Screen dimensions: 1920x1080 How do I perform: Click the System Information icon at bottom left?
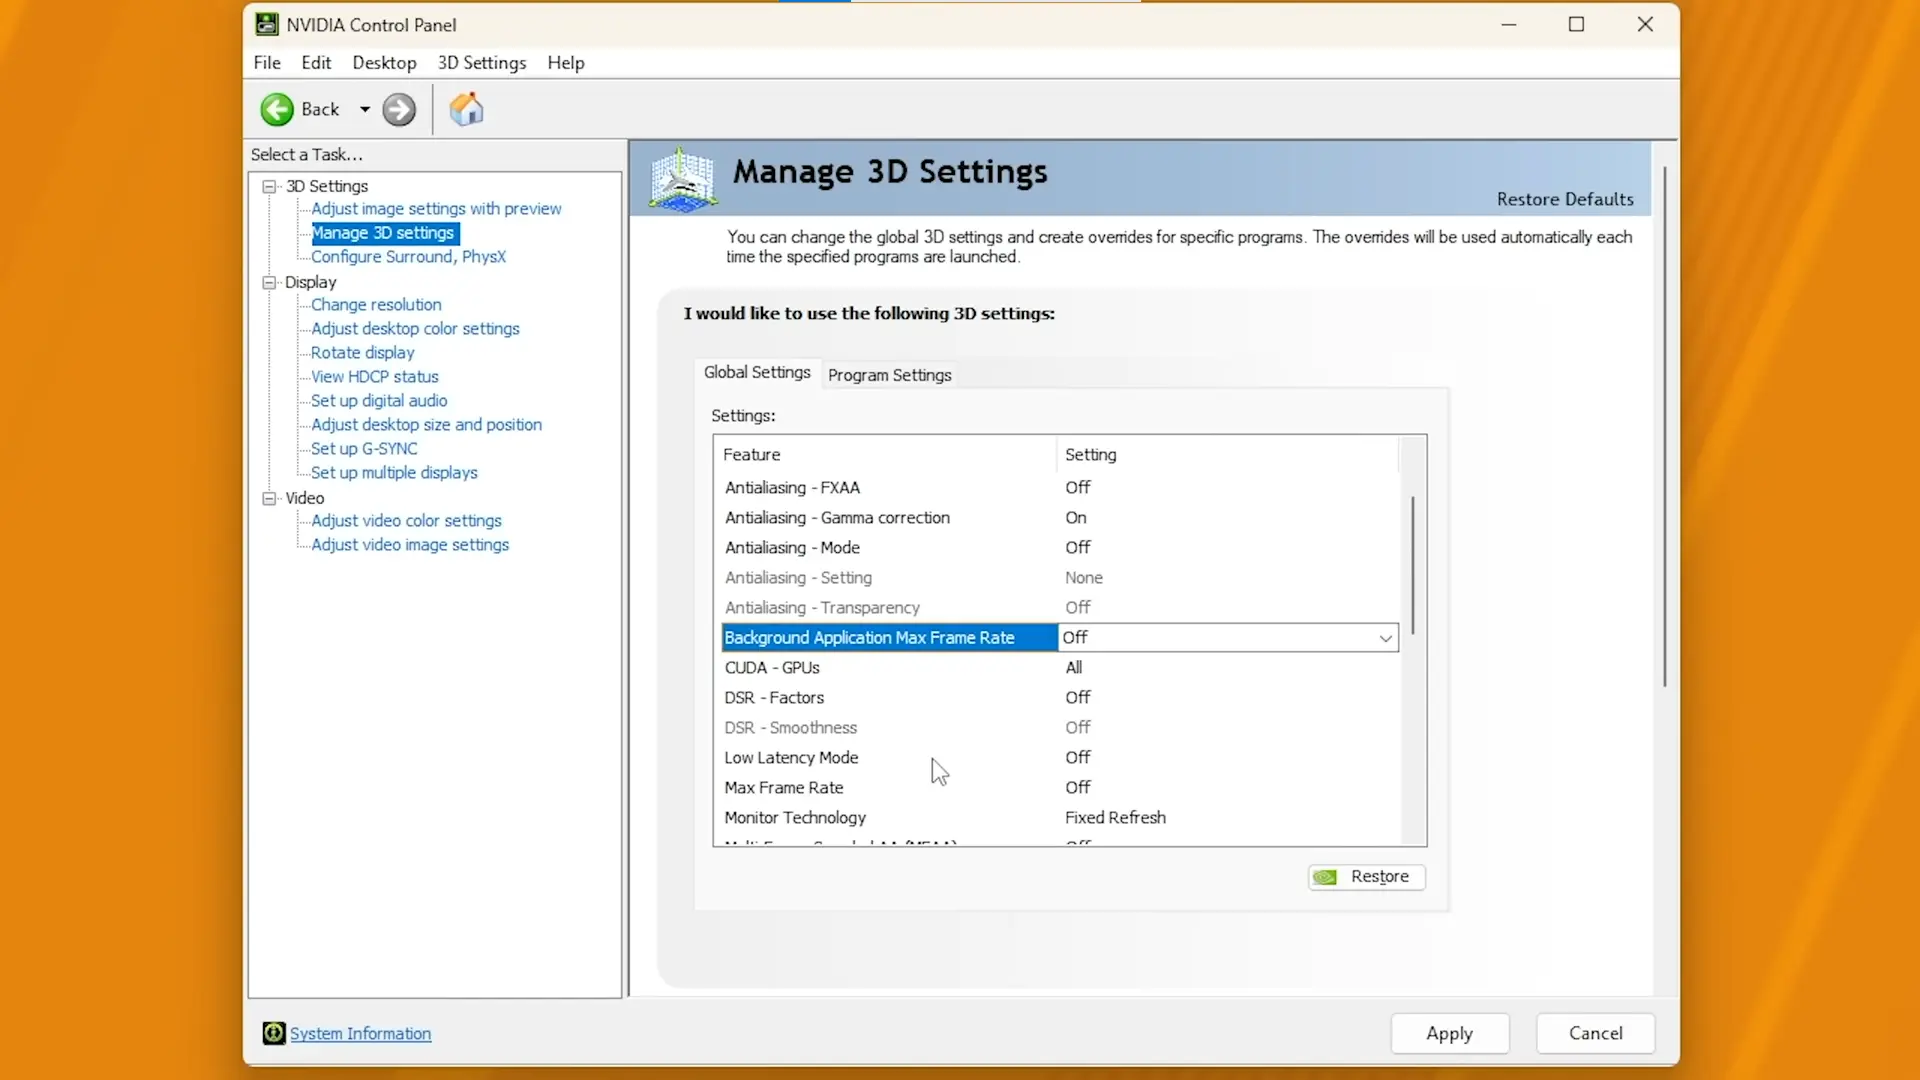point(274,1033)
